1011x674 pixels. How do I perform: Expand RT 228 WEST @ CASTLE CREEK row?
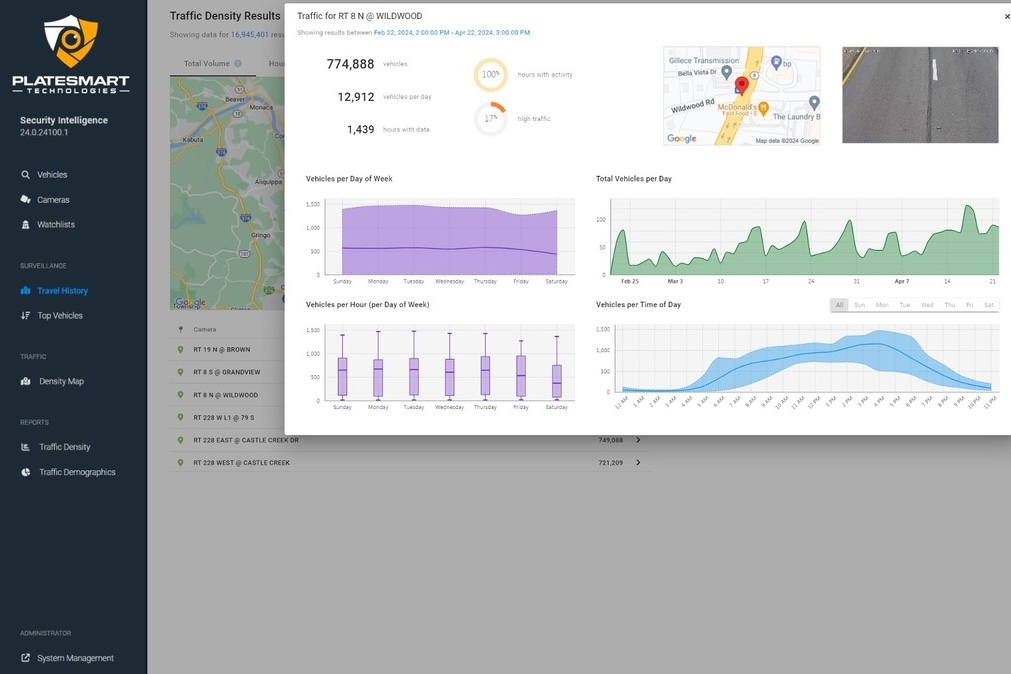click(x=639, y=462)
